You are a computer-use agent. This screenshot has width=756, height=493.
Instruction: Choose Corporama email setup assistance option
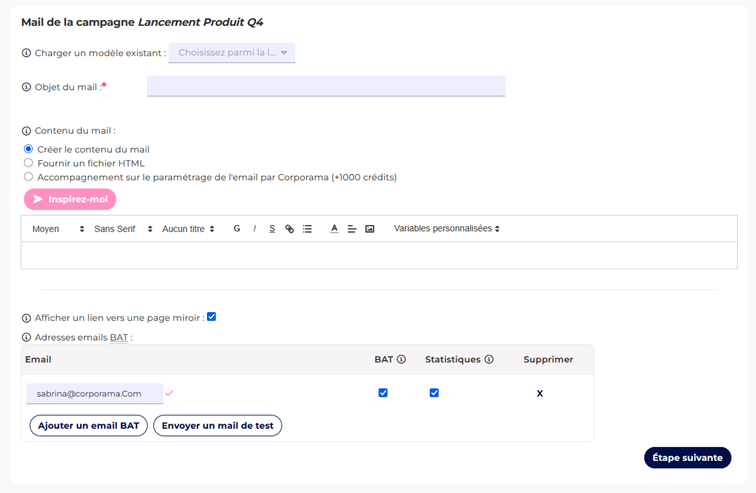point(28,177)
